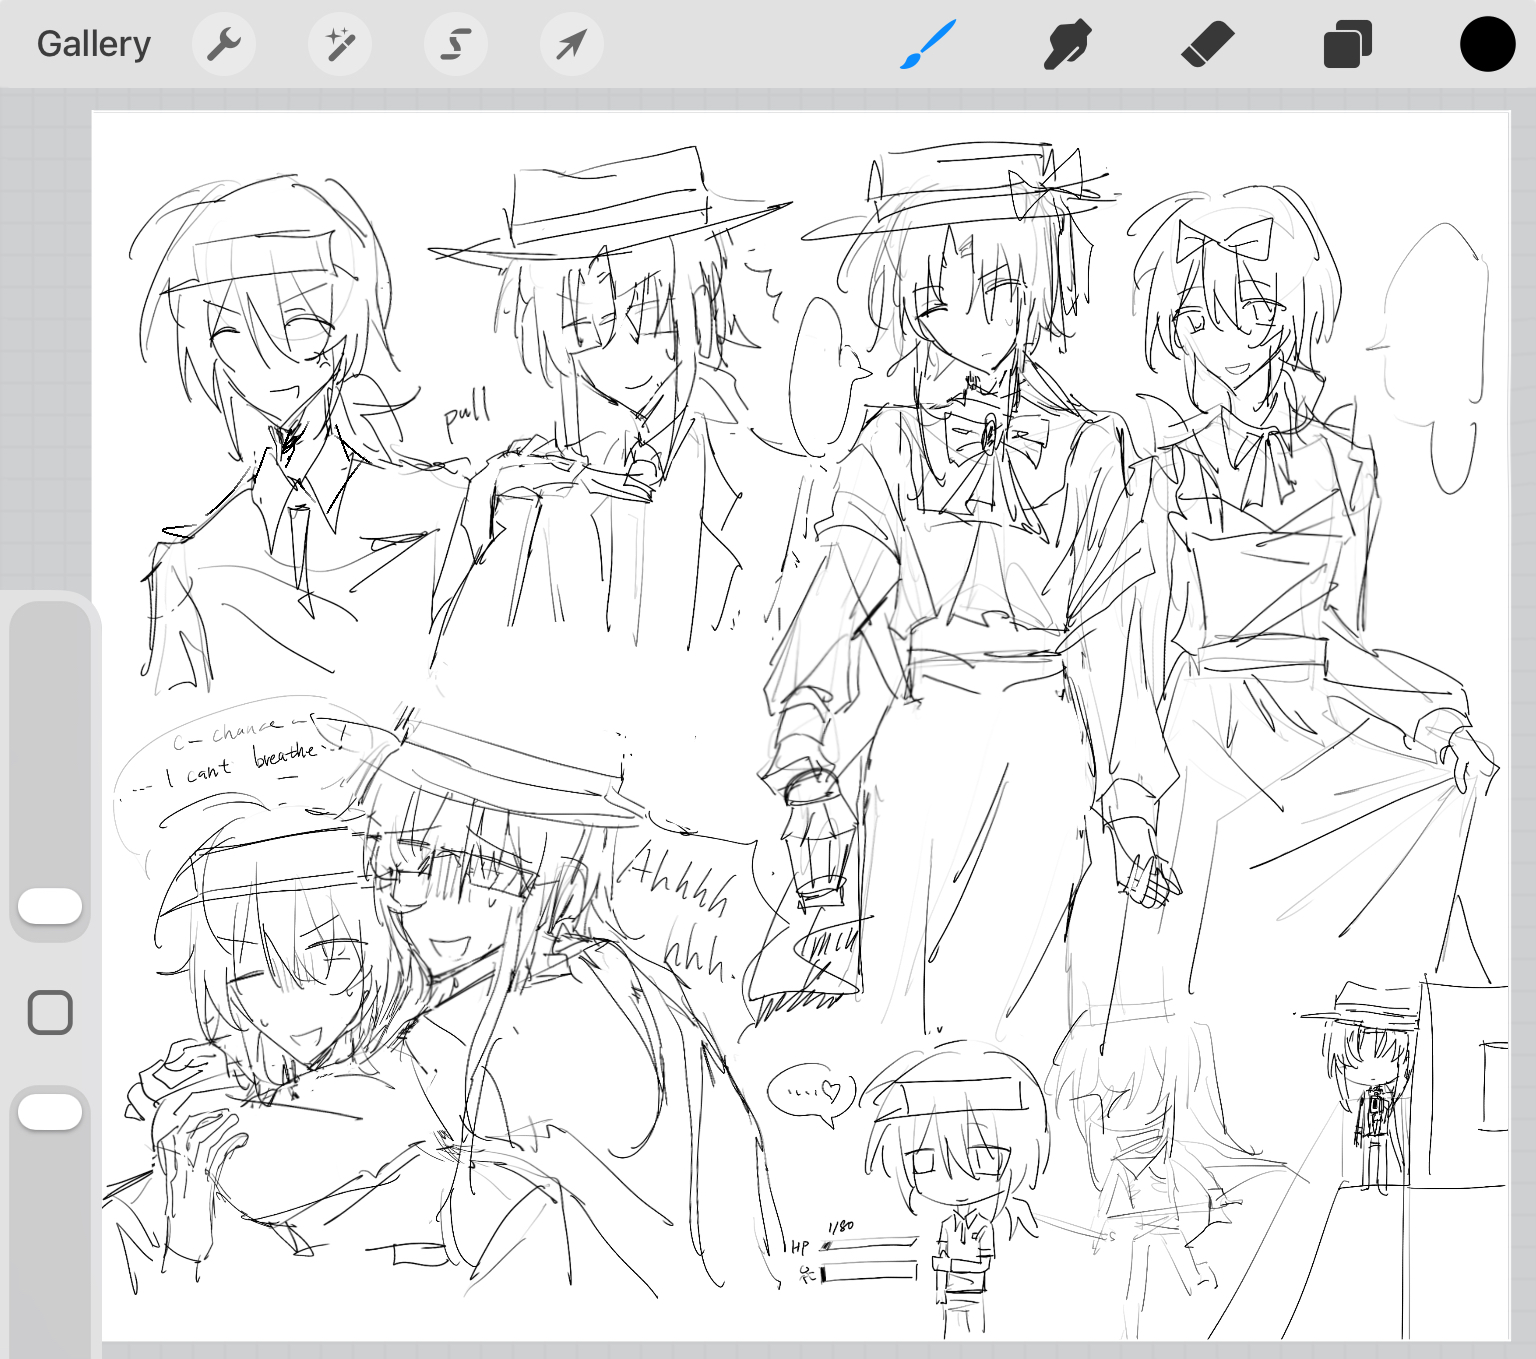
Task: Open the Layers panel
Action: pos(1347,45)
